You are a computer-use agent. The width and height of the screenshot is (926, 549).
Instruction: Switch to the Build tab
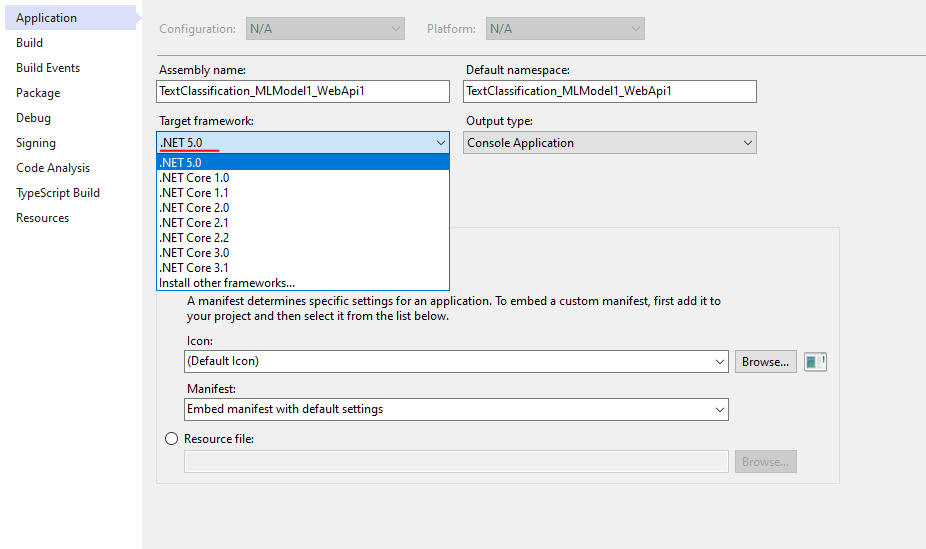71,43
